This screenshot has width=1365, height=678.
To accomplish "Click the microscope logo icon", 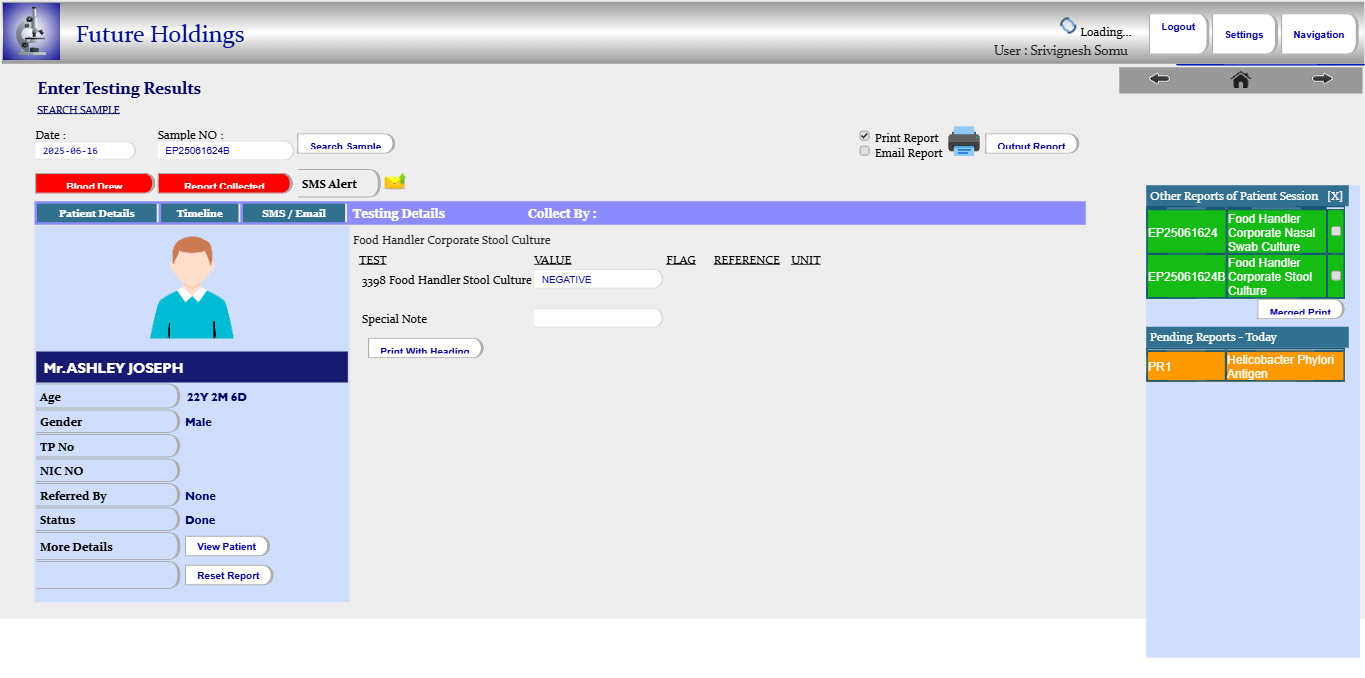I will (x=31, y=32).
